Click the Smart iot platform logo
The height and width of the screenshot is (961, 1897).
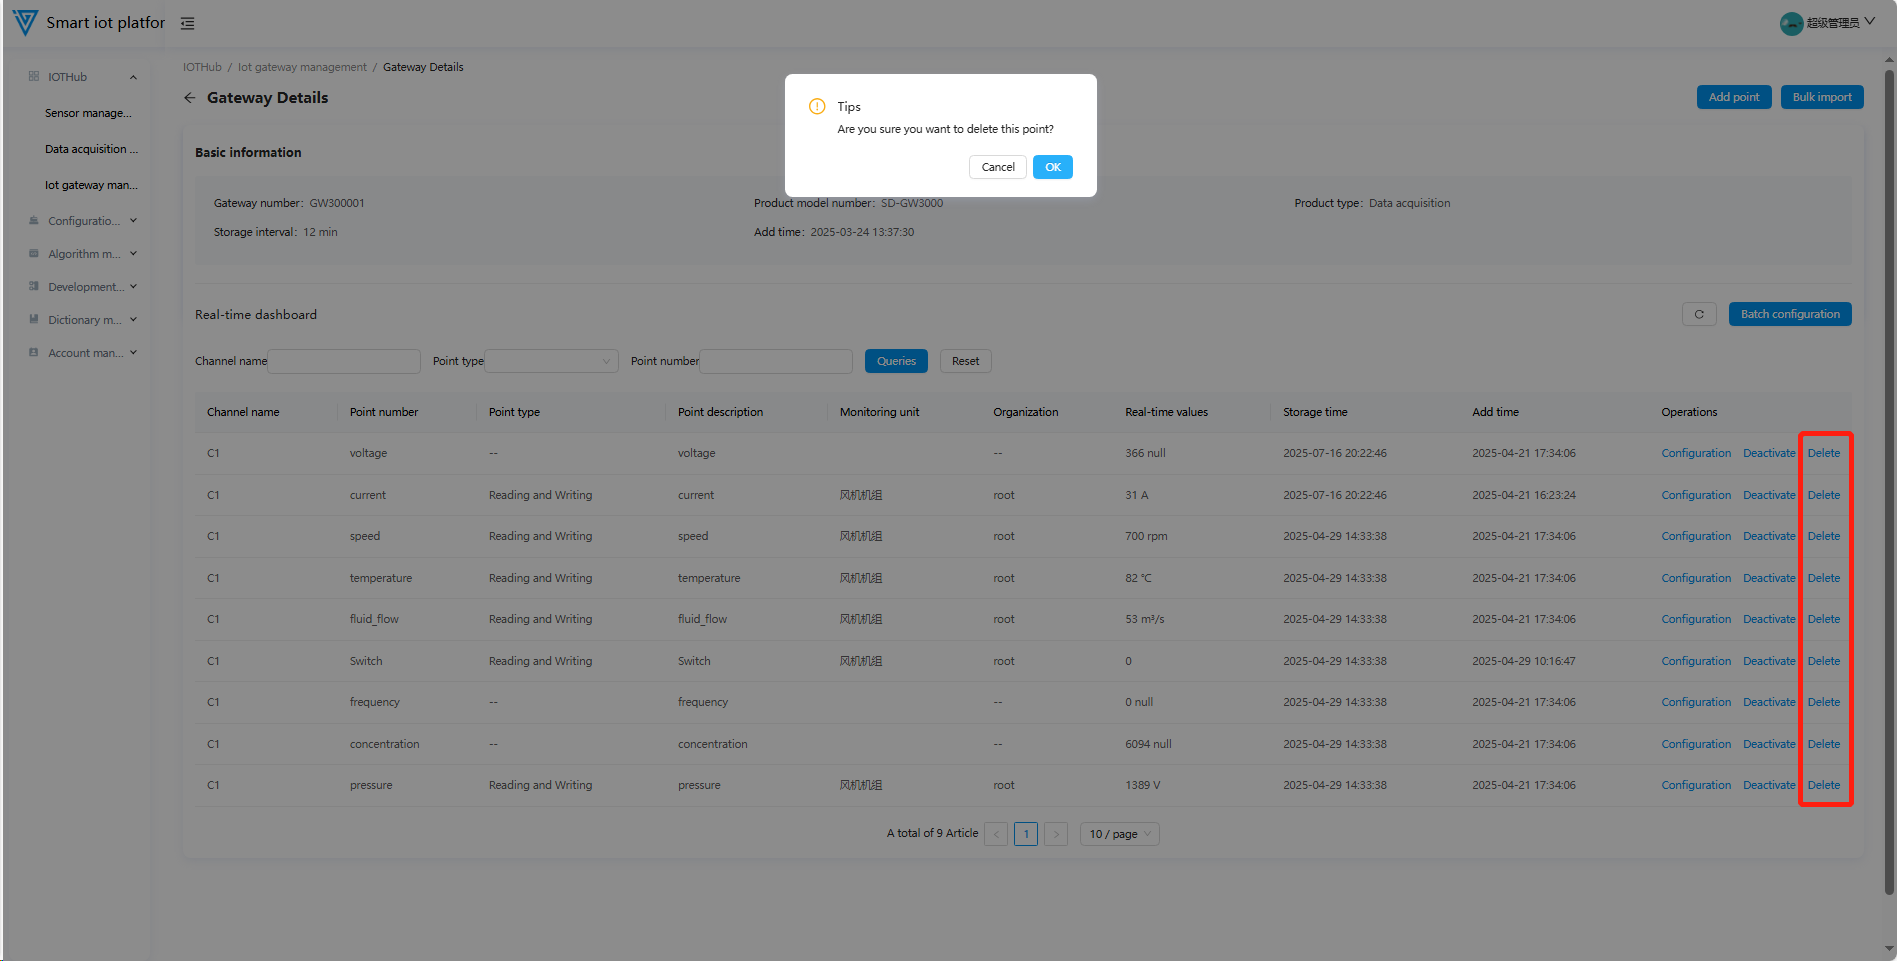25,22
